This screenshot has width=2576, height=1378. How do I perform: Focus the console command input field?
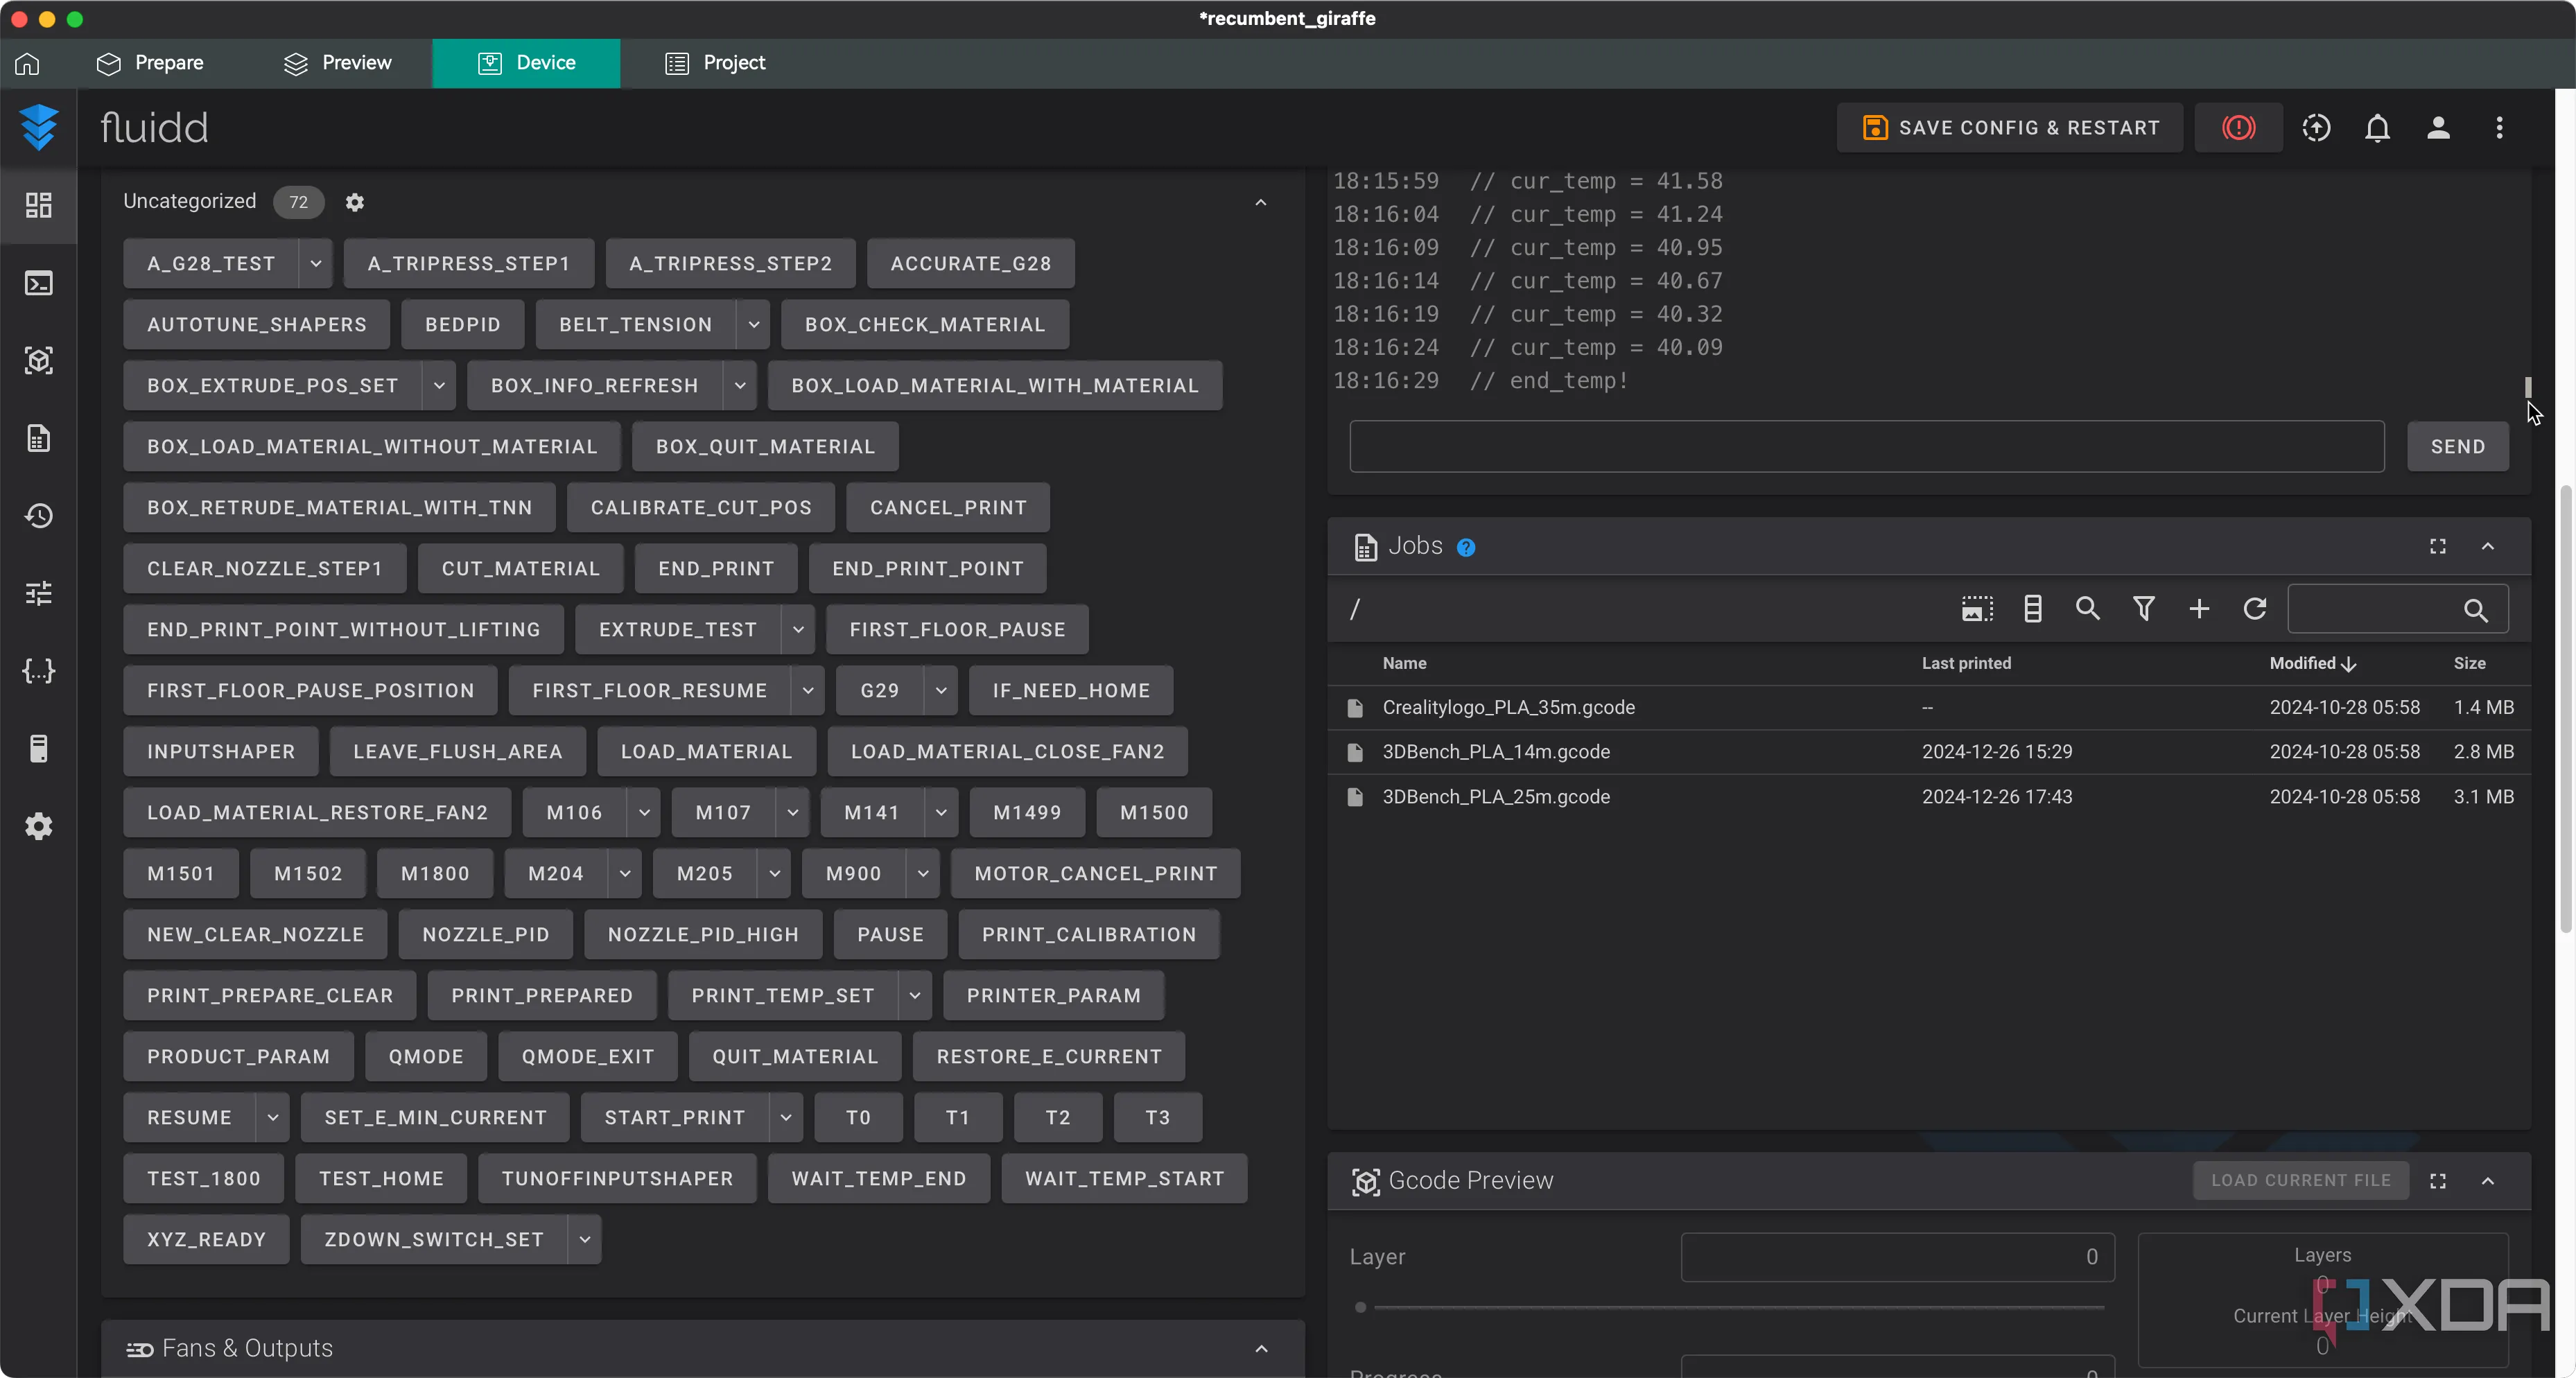(1866, 447)
